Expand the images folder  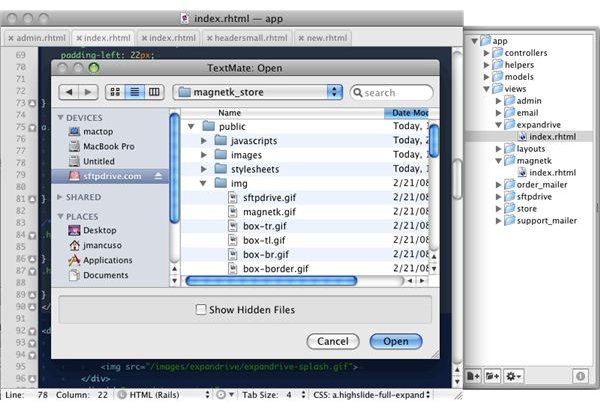pos(204,155)
